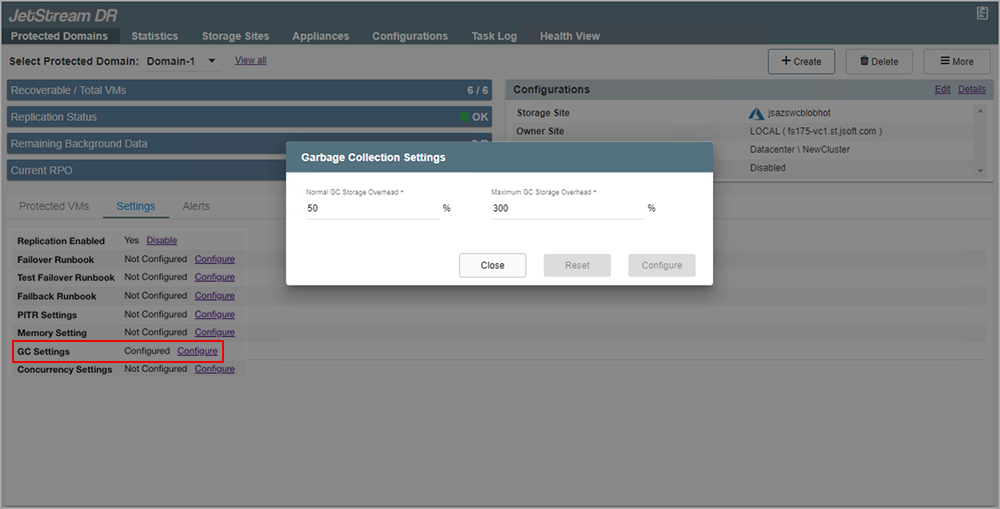The width and height of the screenshot is (1000, 509).
Task: Go to the Task Log tab
Action: coord(494,36)
